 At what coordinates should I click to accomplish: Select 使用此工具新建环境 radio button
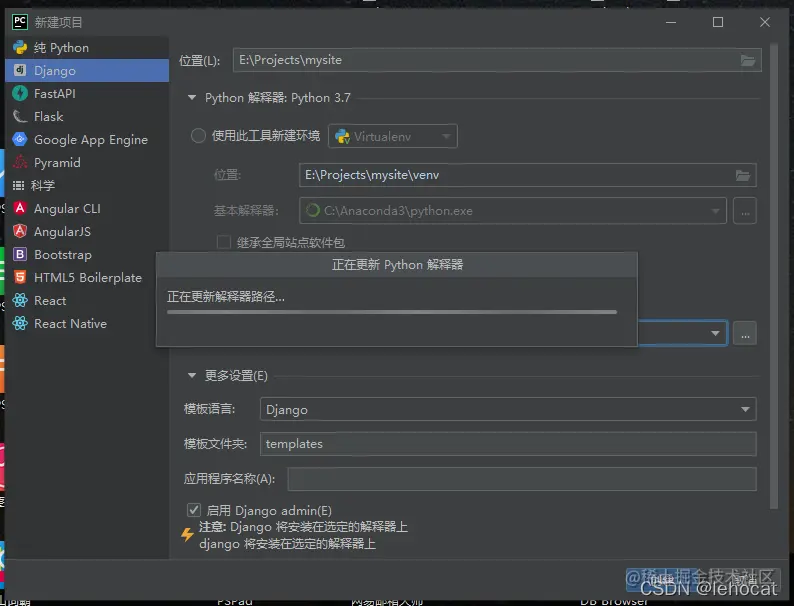pyautogui.click(x=198, y=136)
